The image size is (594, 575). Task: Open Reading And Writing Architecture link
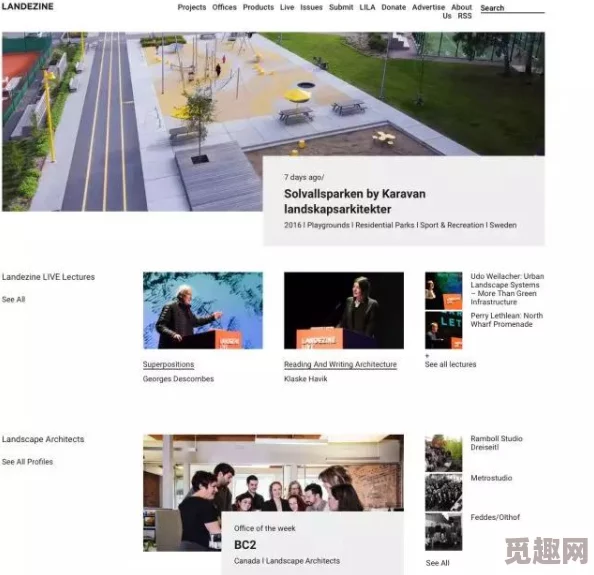(340, 364)
